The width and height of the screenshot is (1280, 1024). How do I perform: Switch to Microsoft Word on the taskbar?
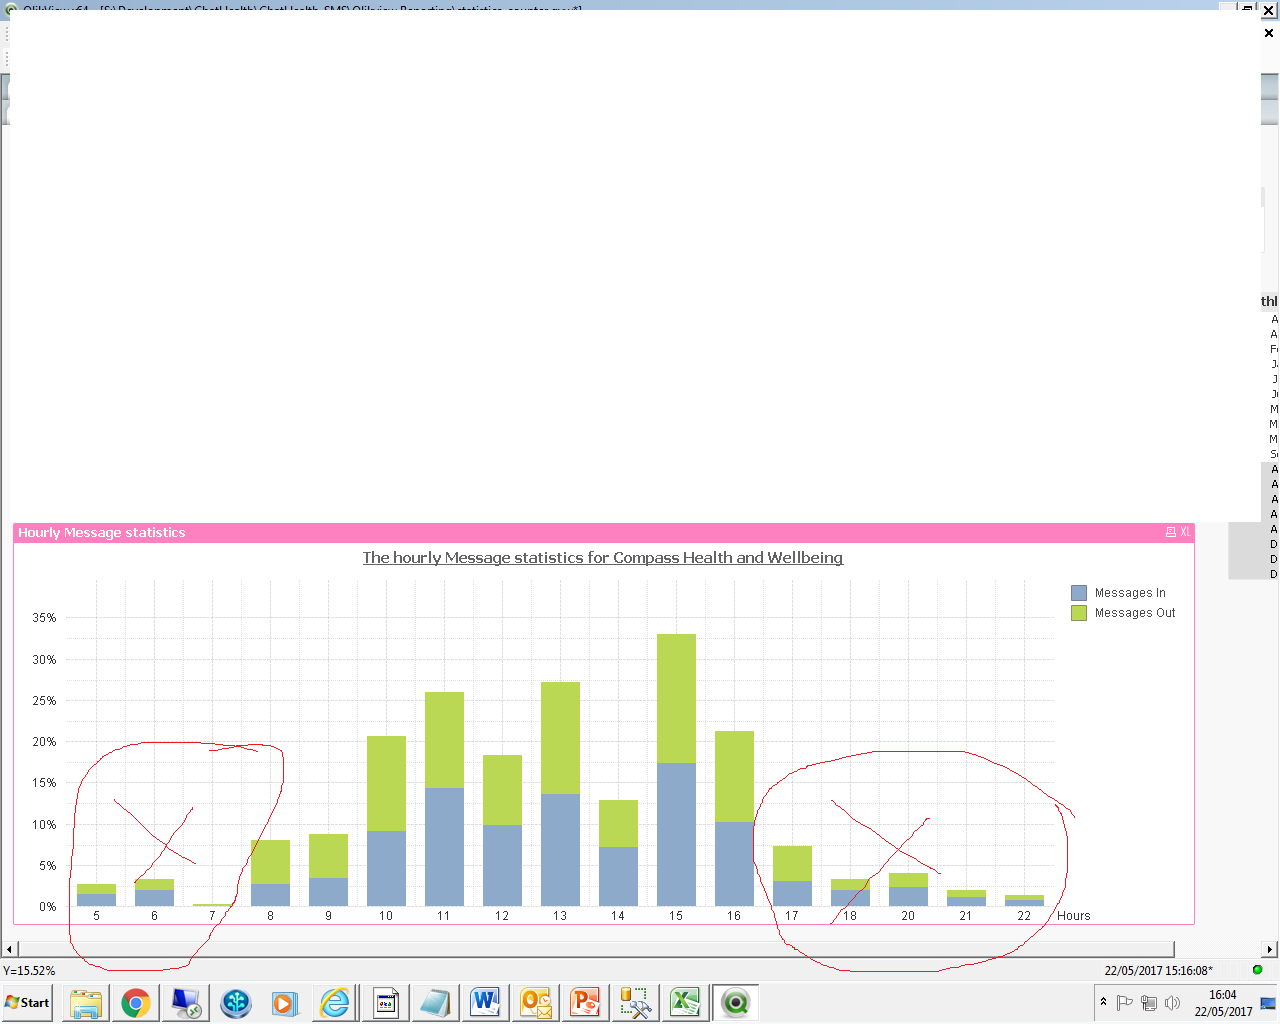[486, 1003]
